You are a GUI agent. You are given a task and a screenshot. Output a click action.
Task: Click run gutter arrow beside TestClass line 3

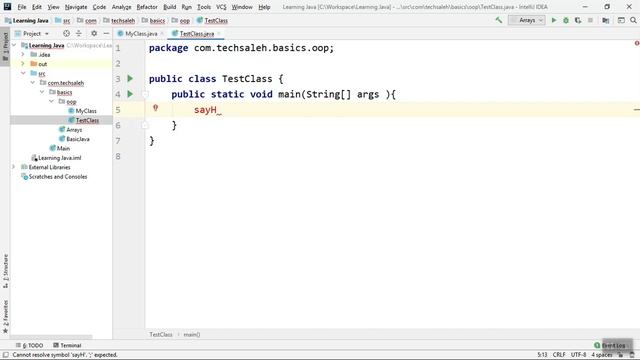click(x=130, y=78)
